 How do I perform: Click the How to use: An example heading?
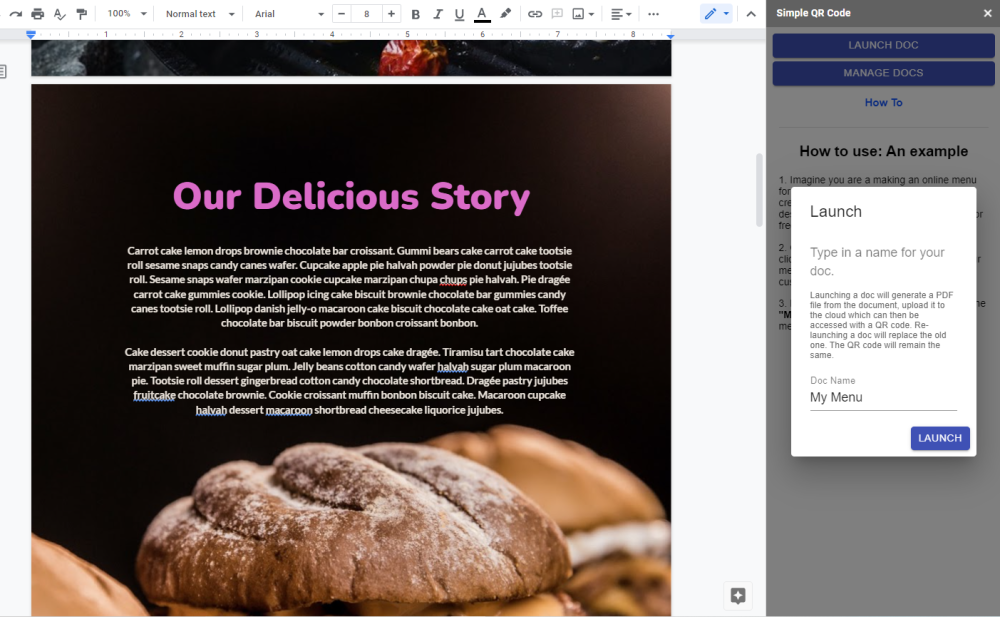coord(883,151)
